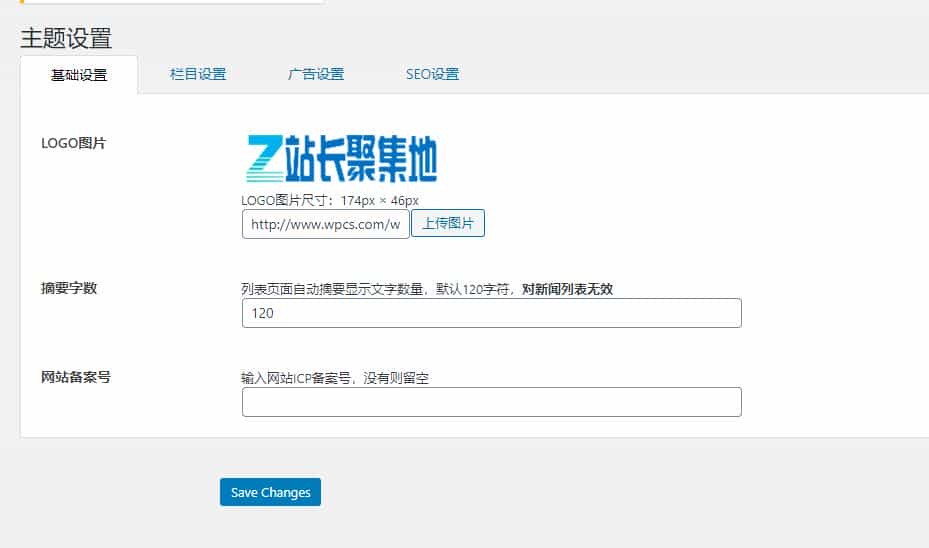Click the 对新闻列表无效 bold note
Screen dimensions: 929x548
pos(567,289)
